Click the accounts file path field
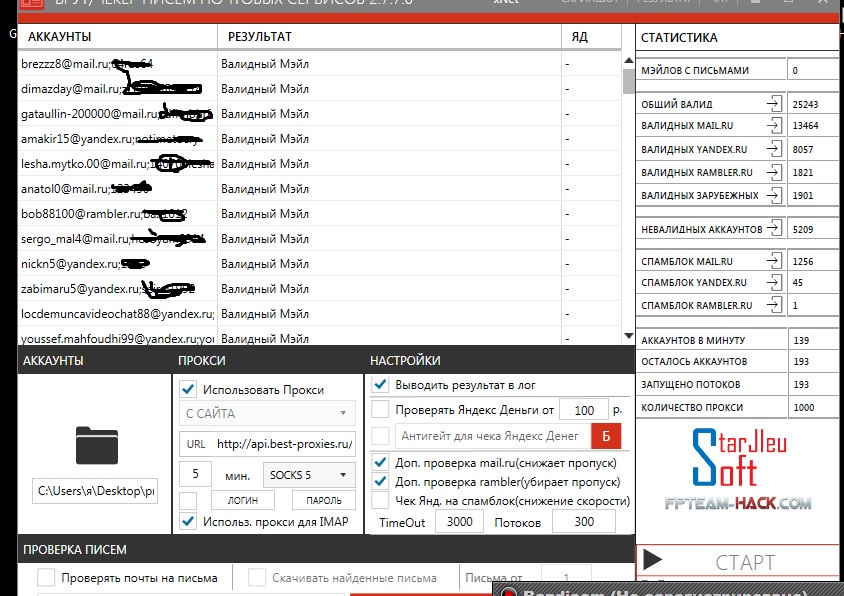Screen dimensions: 844x596 click(x=95, y=491)
